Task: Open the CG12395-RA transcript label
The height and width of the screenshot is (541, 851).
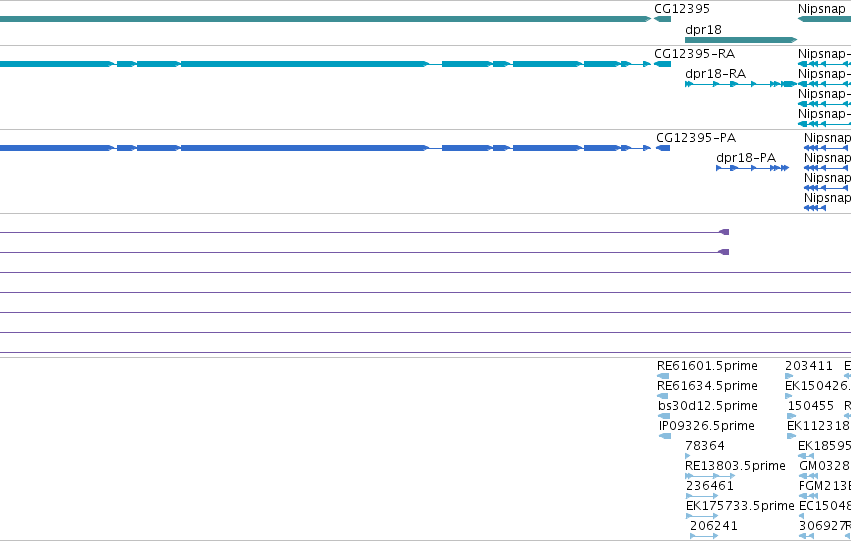Action: [695, 54]
